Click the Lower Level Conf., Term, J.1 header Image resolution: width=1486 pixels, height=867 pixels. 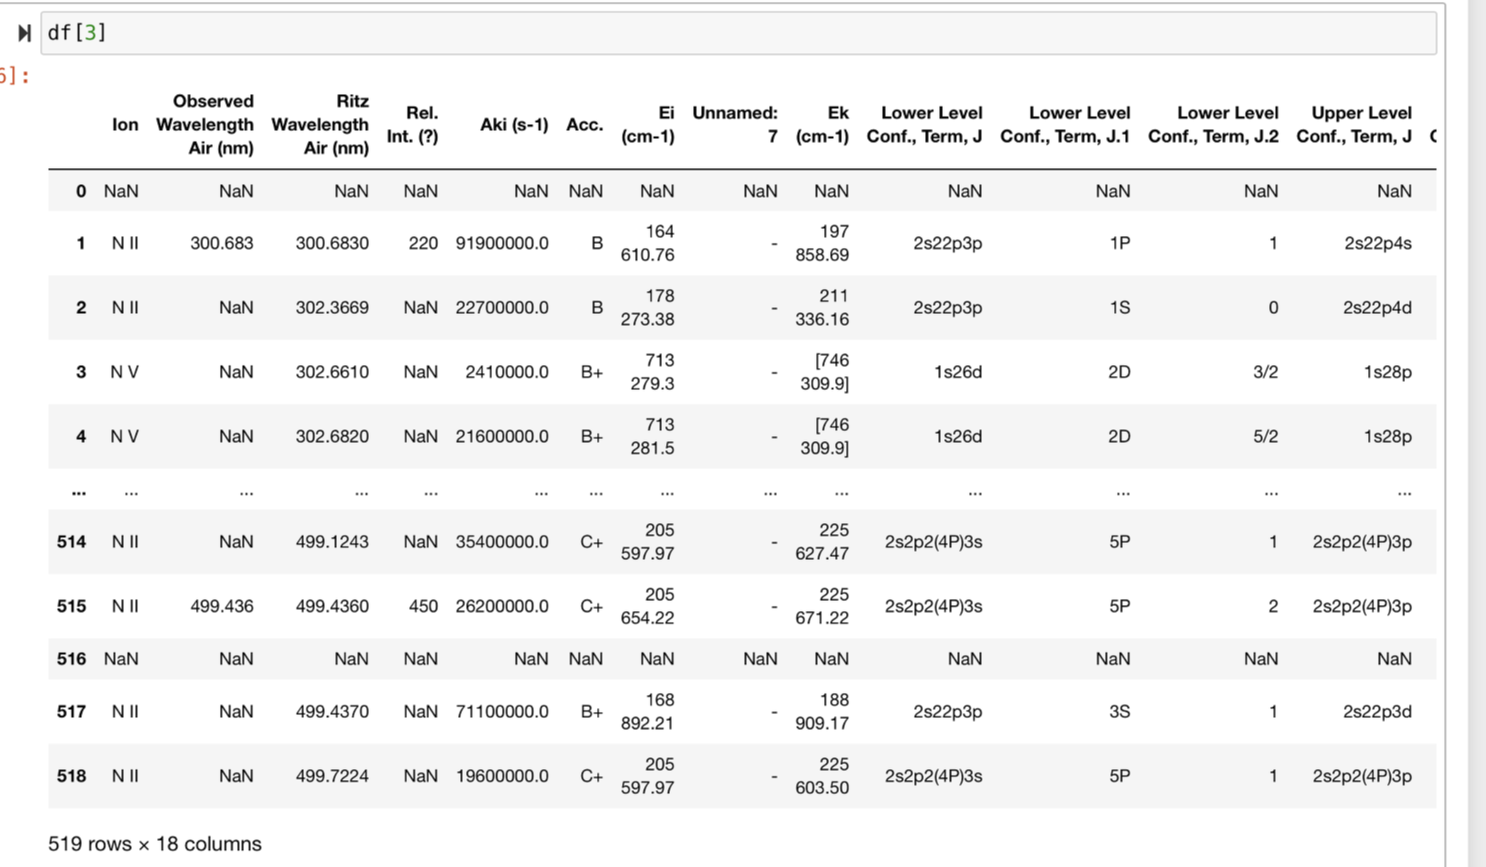[x=1065, y=125]
